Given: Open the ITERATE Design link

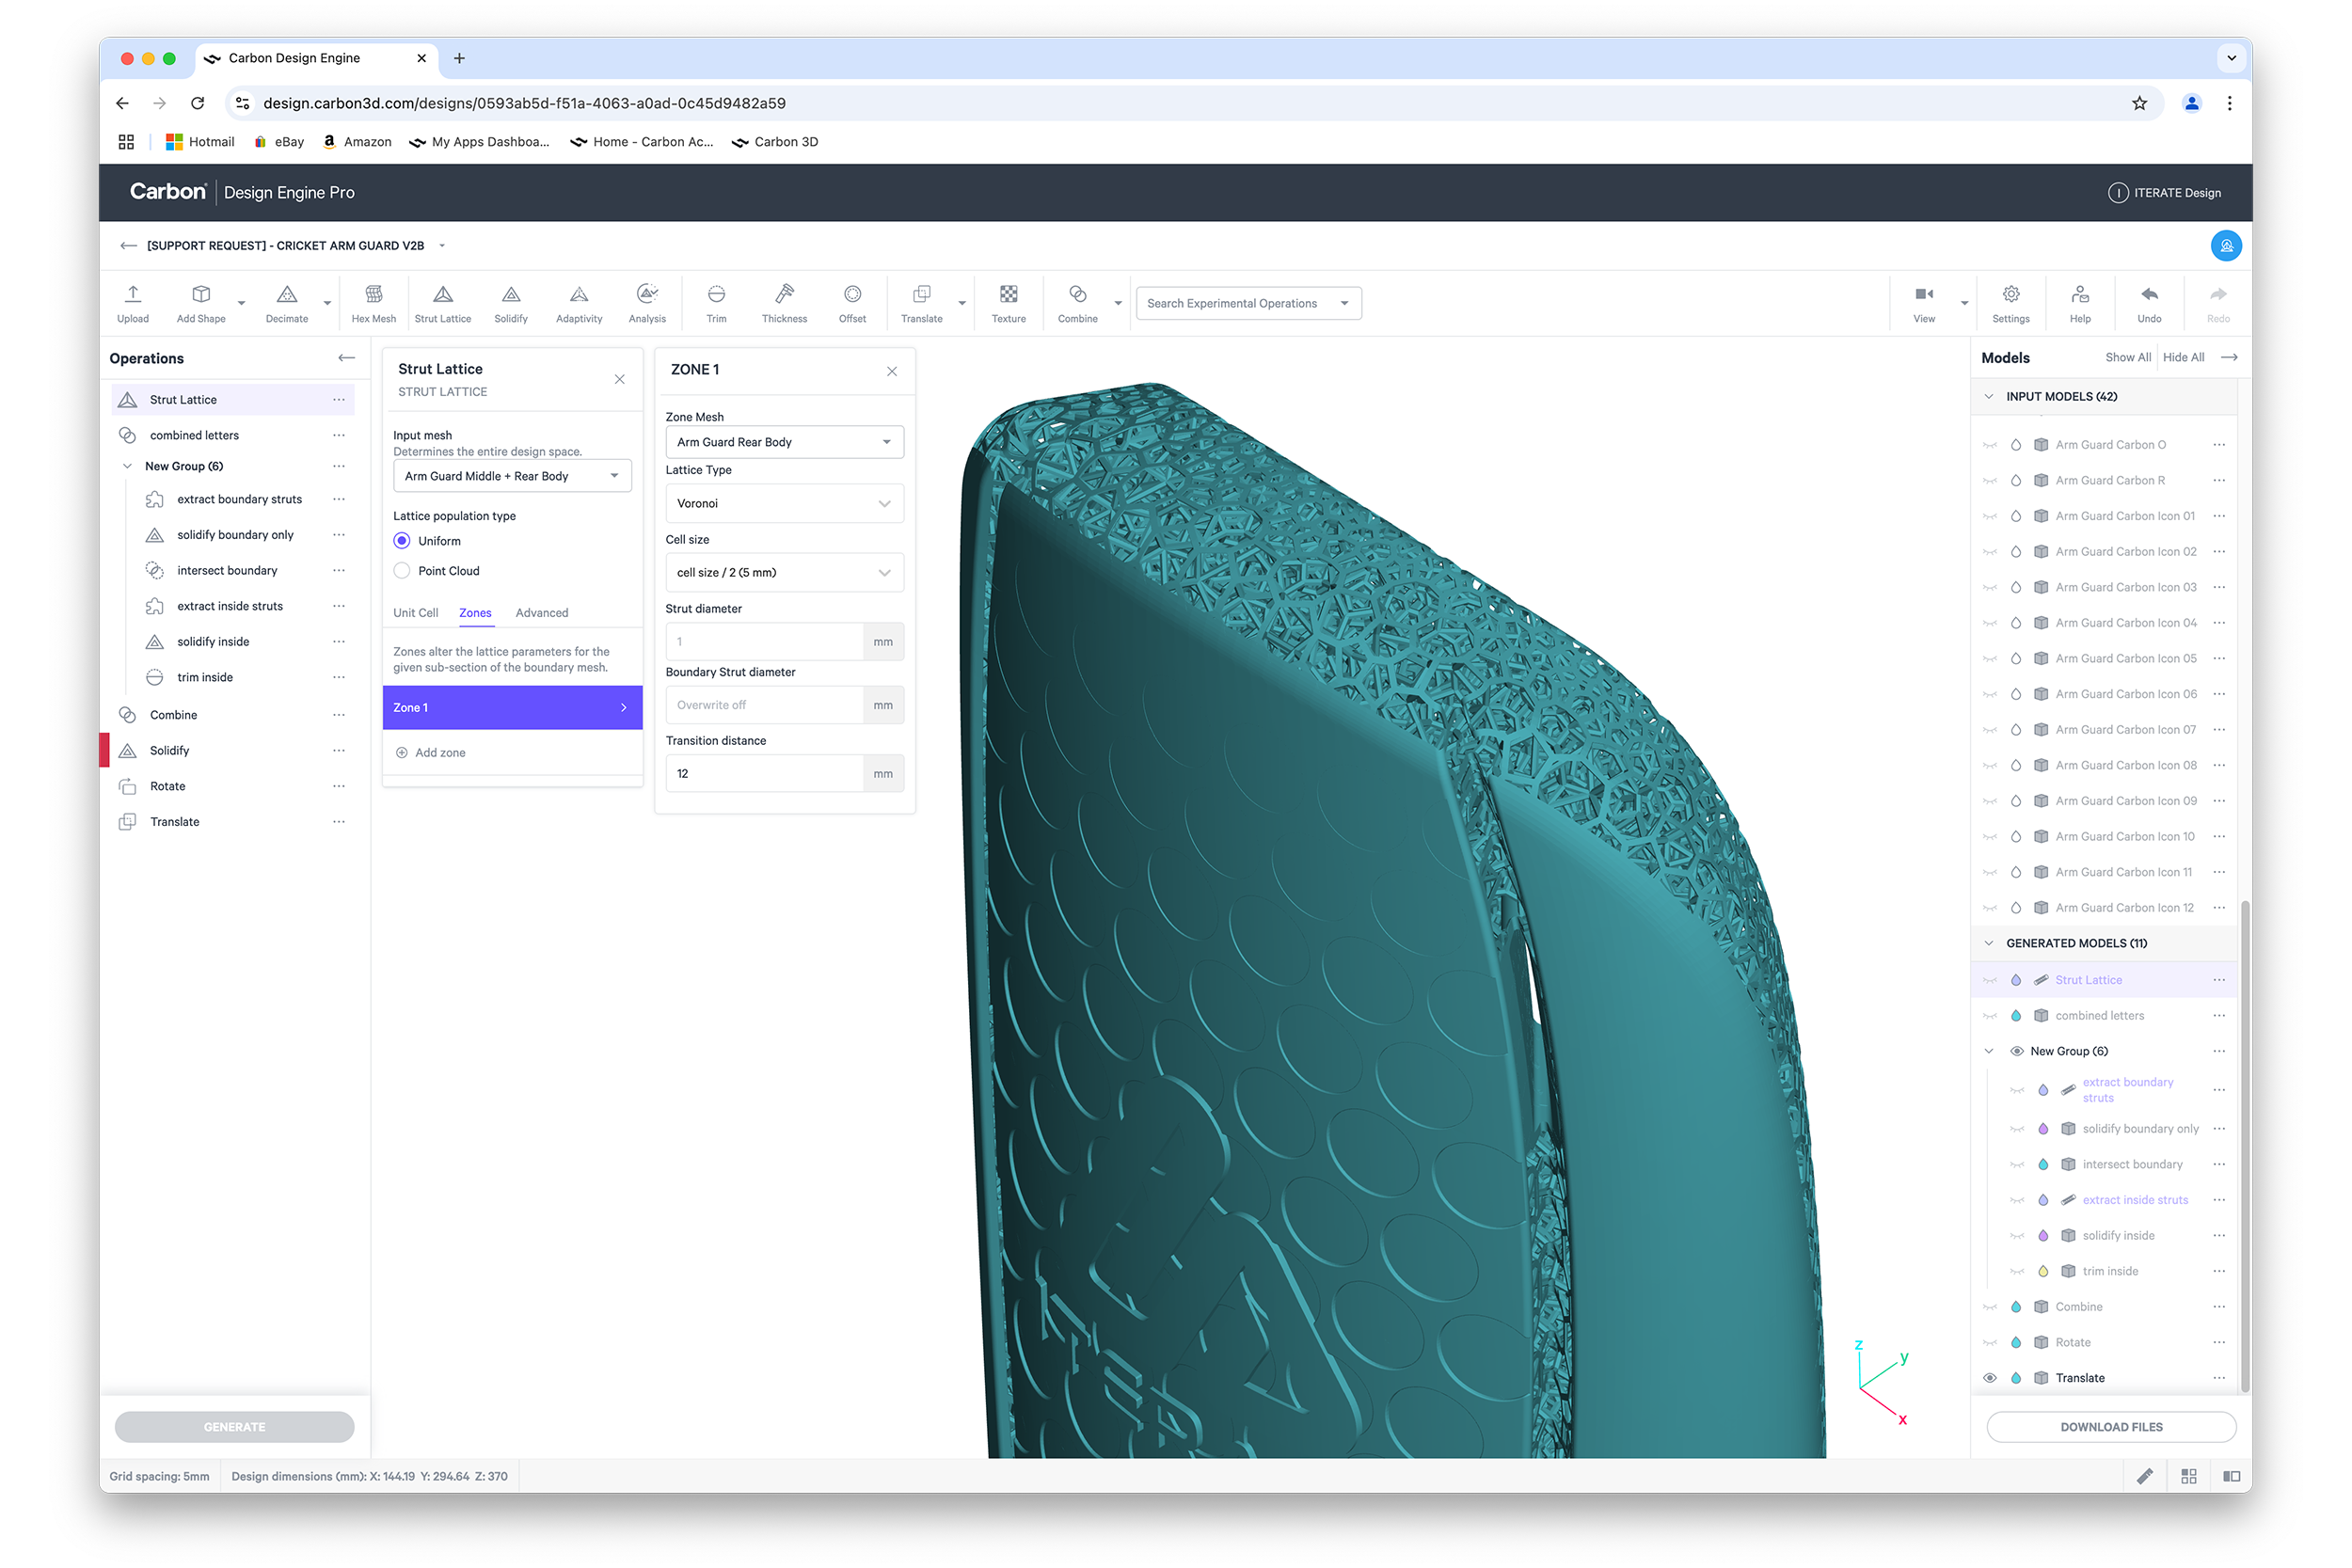Looking at the screenshot, I should coord(2164,193).
